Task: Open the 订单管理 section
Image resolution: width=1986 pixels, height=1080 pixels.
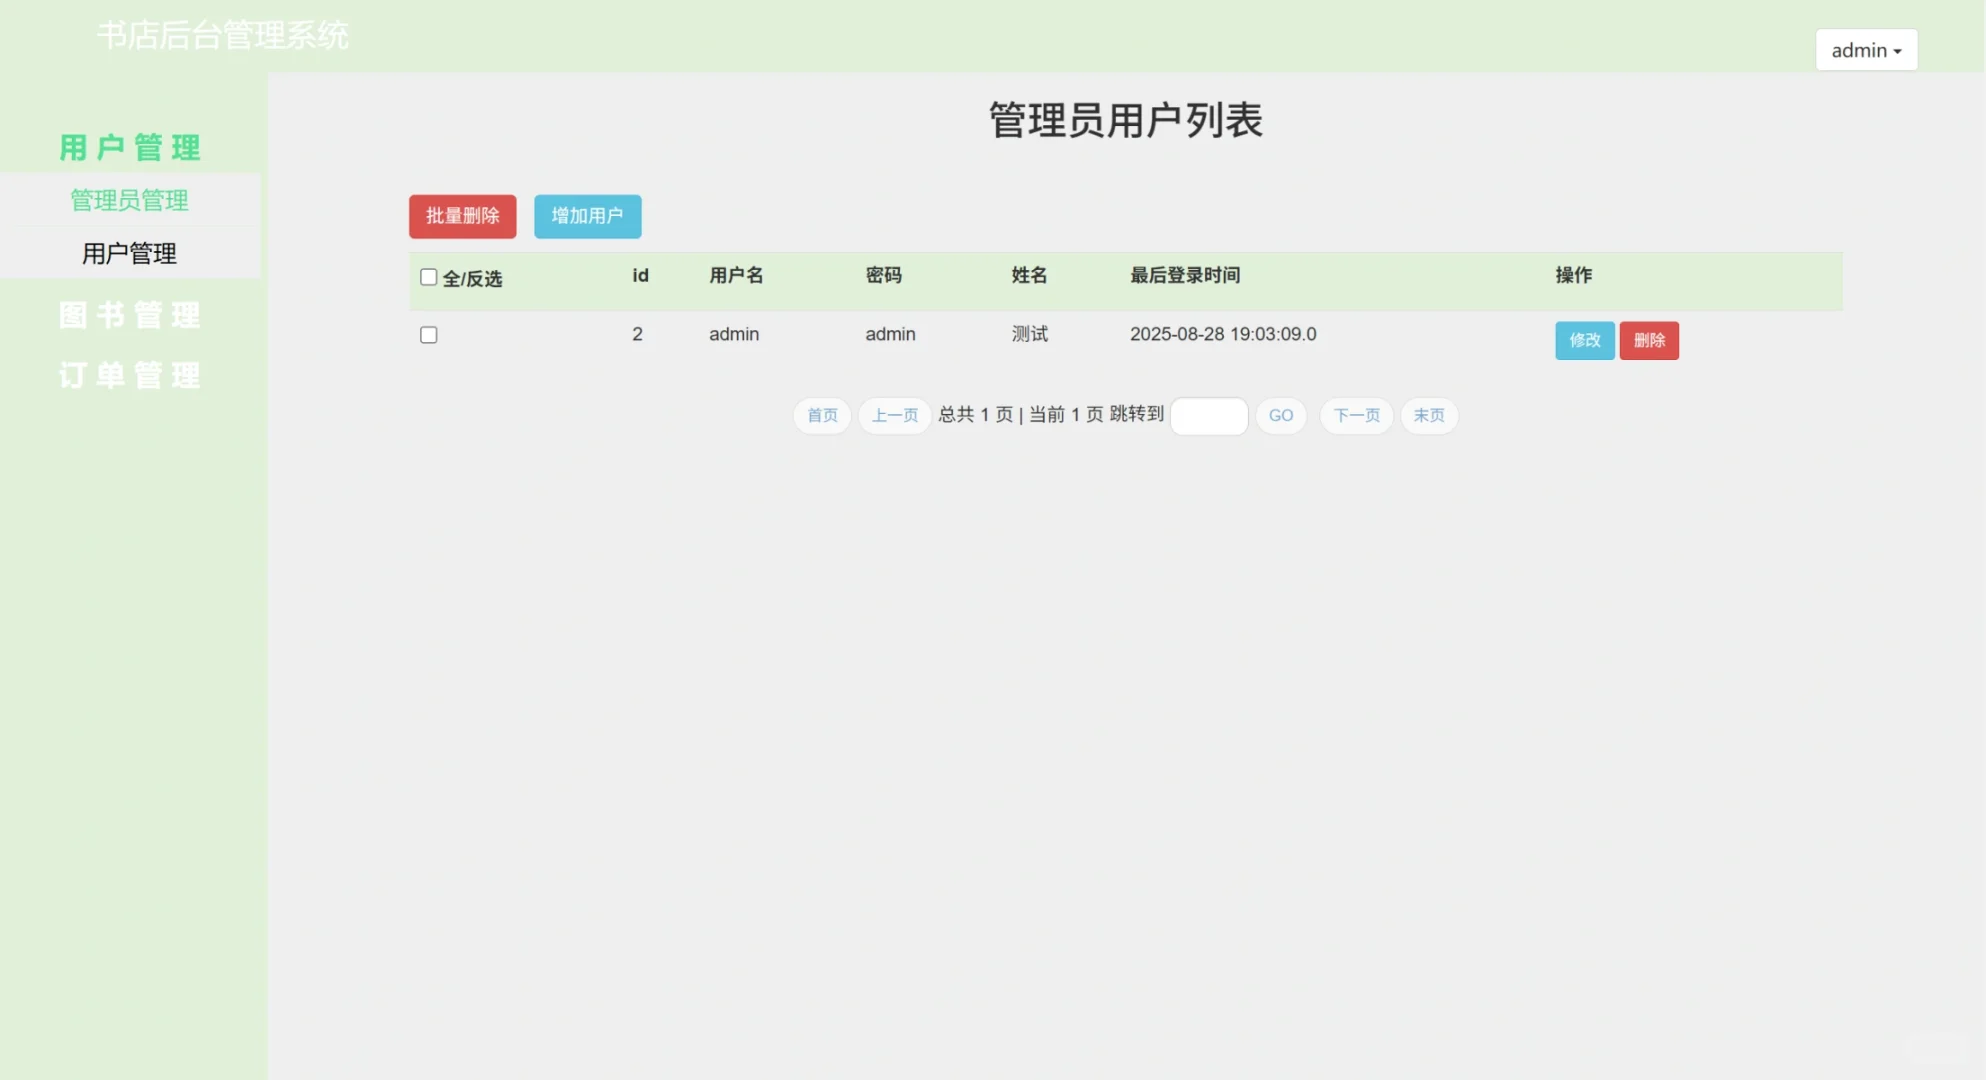Action: tap(129, 375)
